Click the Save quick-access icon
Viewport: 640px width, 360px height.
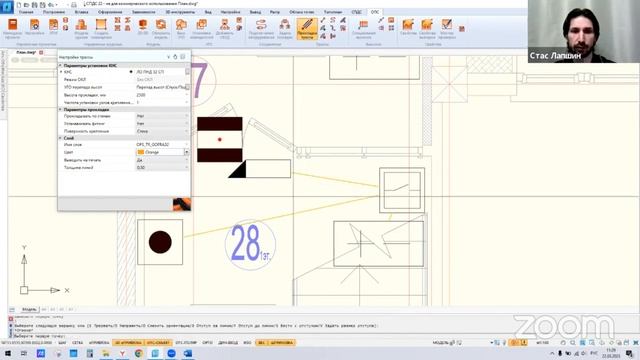34,4
